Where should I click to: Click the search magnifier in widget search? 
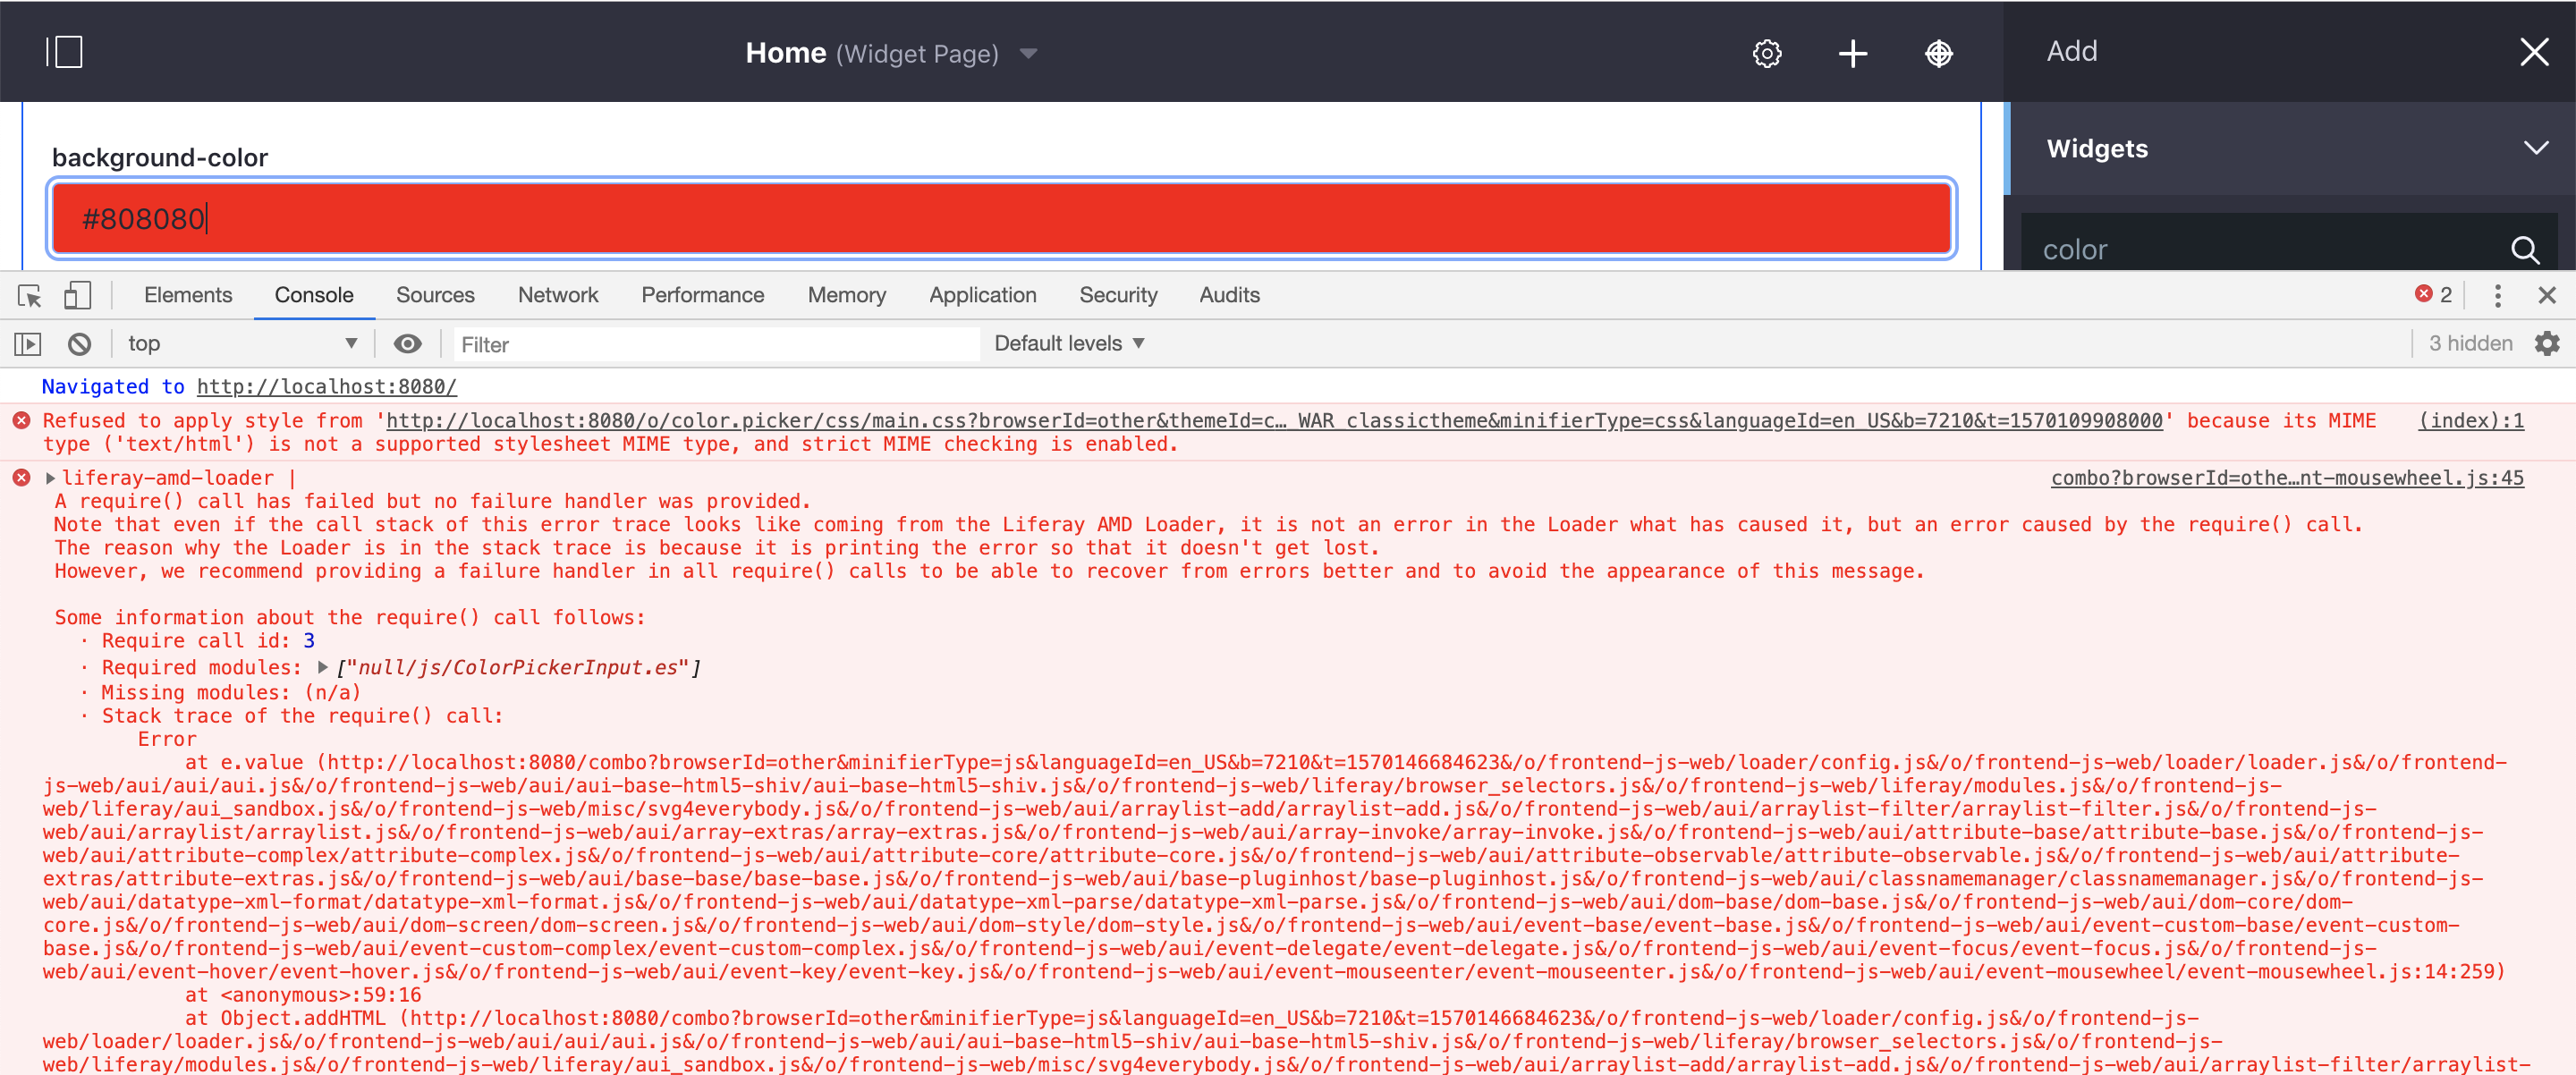(2524, 250)
